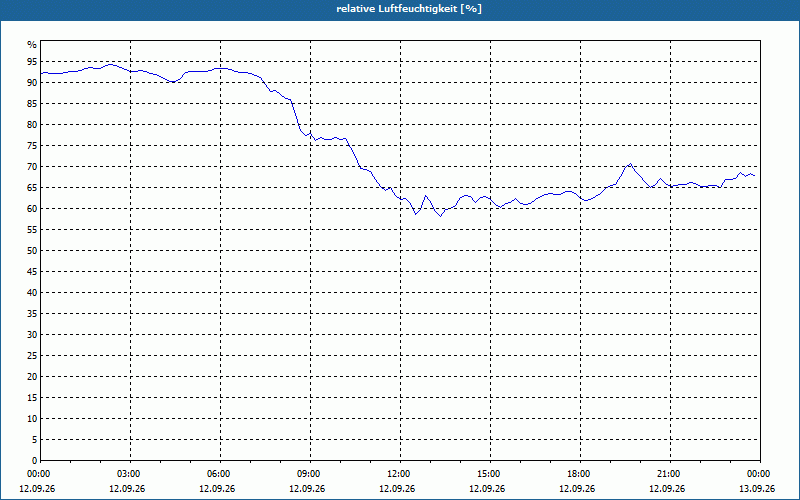Click the y-axis value "15"
Viewport: 800px width, 500px height.
click(32, 397)
